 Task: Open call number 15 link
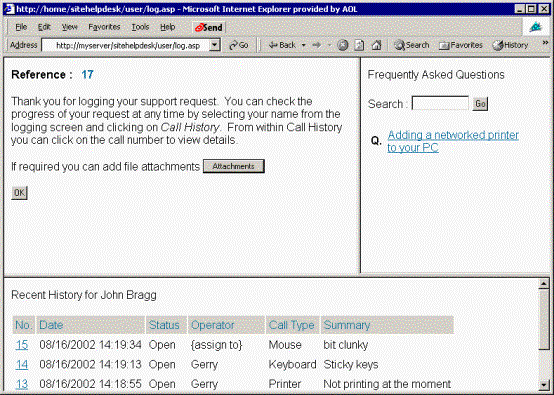(22, 345)
